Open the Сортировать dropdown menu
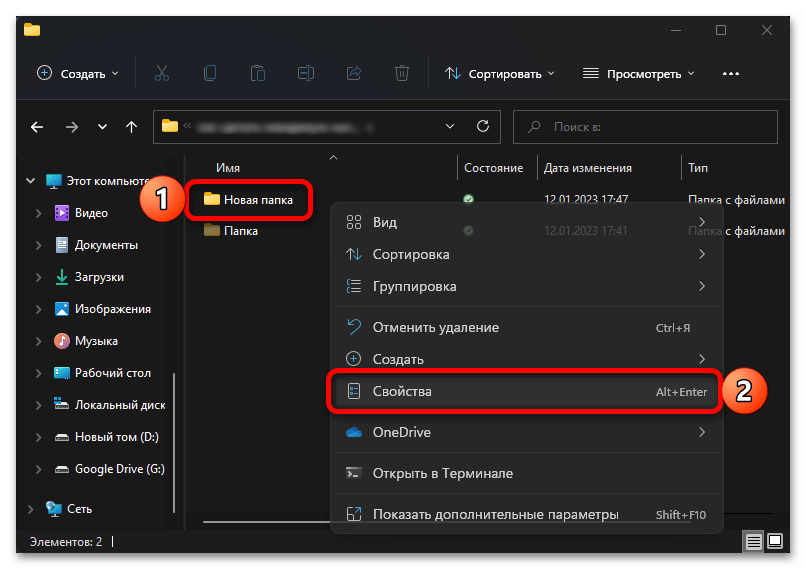806x569 pixels. coord(499,73)
